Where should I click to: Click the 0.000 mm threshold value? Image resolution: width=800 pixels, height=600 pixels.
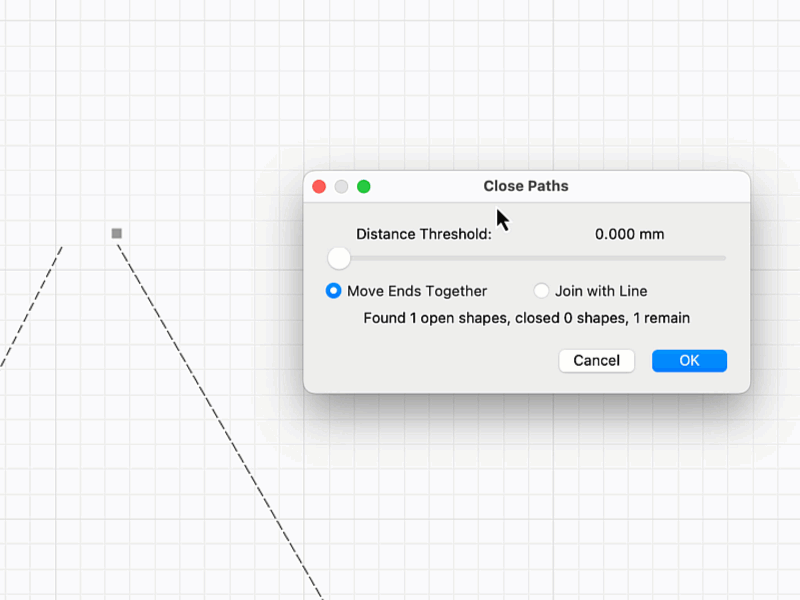click(x=629, y=234)
